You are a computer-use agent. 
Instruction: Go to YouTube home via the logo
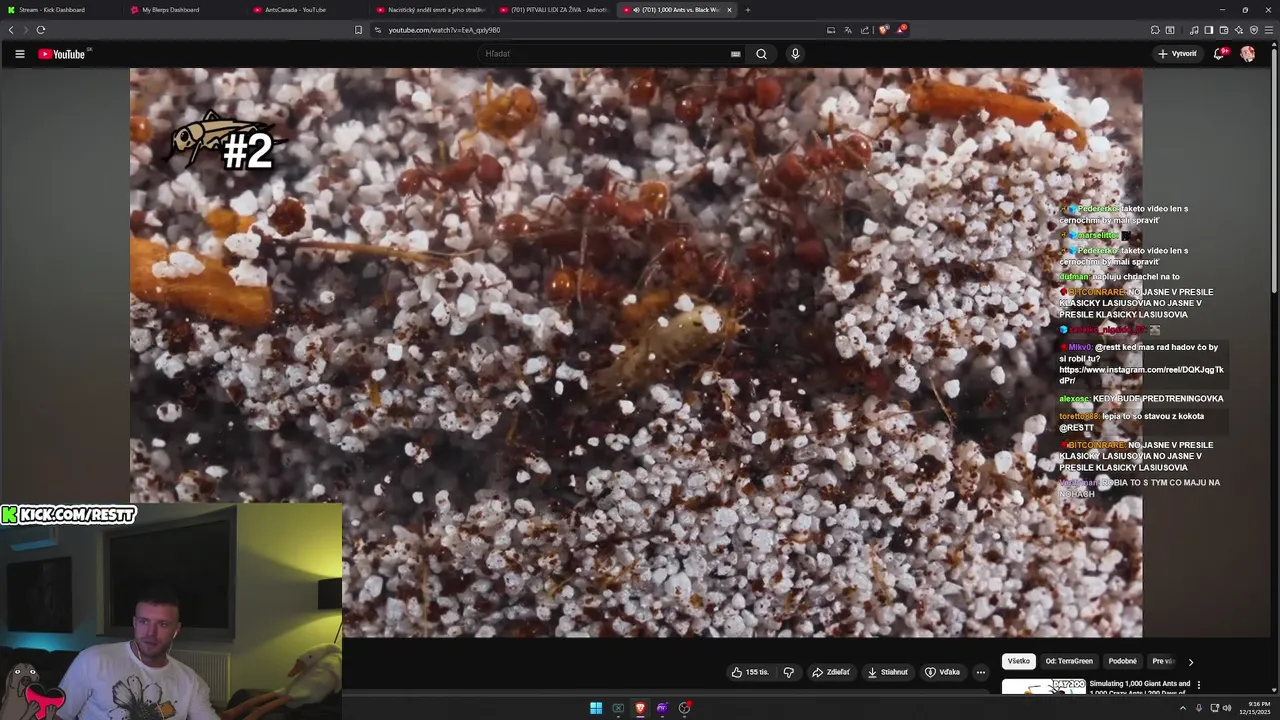coord(62,54)
